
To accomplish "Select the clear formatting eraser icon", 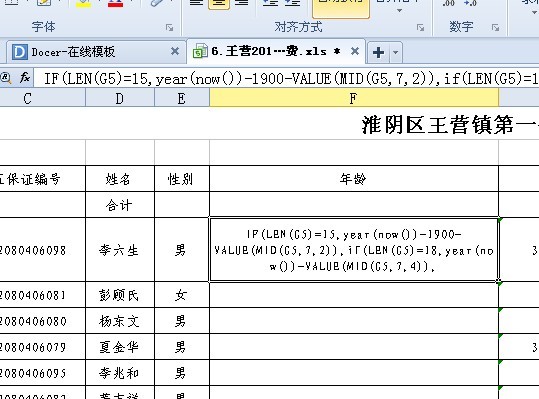I will (x=157, y=3).
